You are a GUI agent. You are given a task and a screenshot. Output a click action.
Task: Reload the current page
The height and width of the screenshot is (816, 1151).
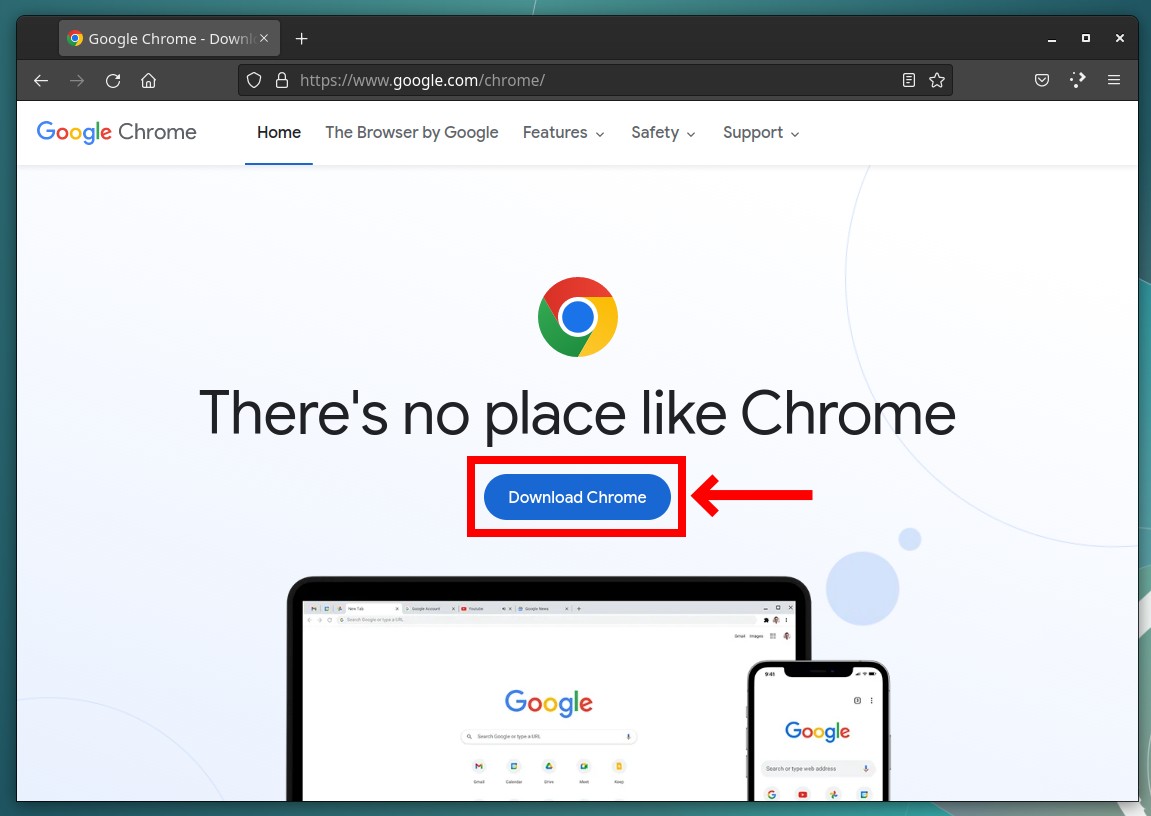pos(113,81)
